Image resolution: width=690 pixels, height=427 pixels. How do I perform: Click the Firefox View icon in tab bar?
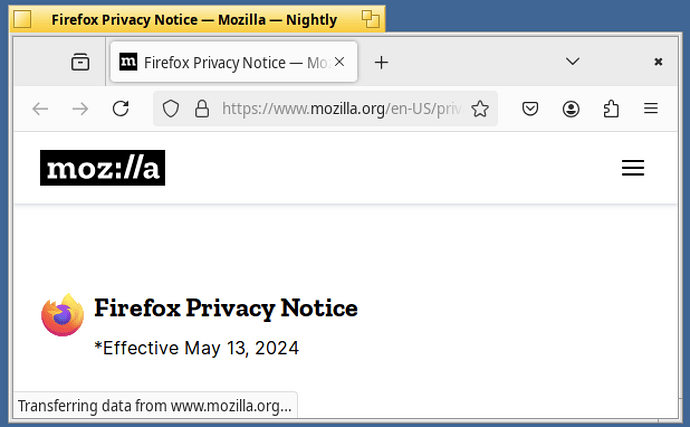[80, 62]
